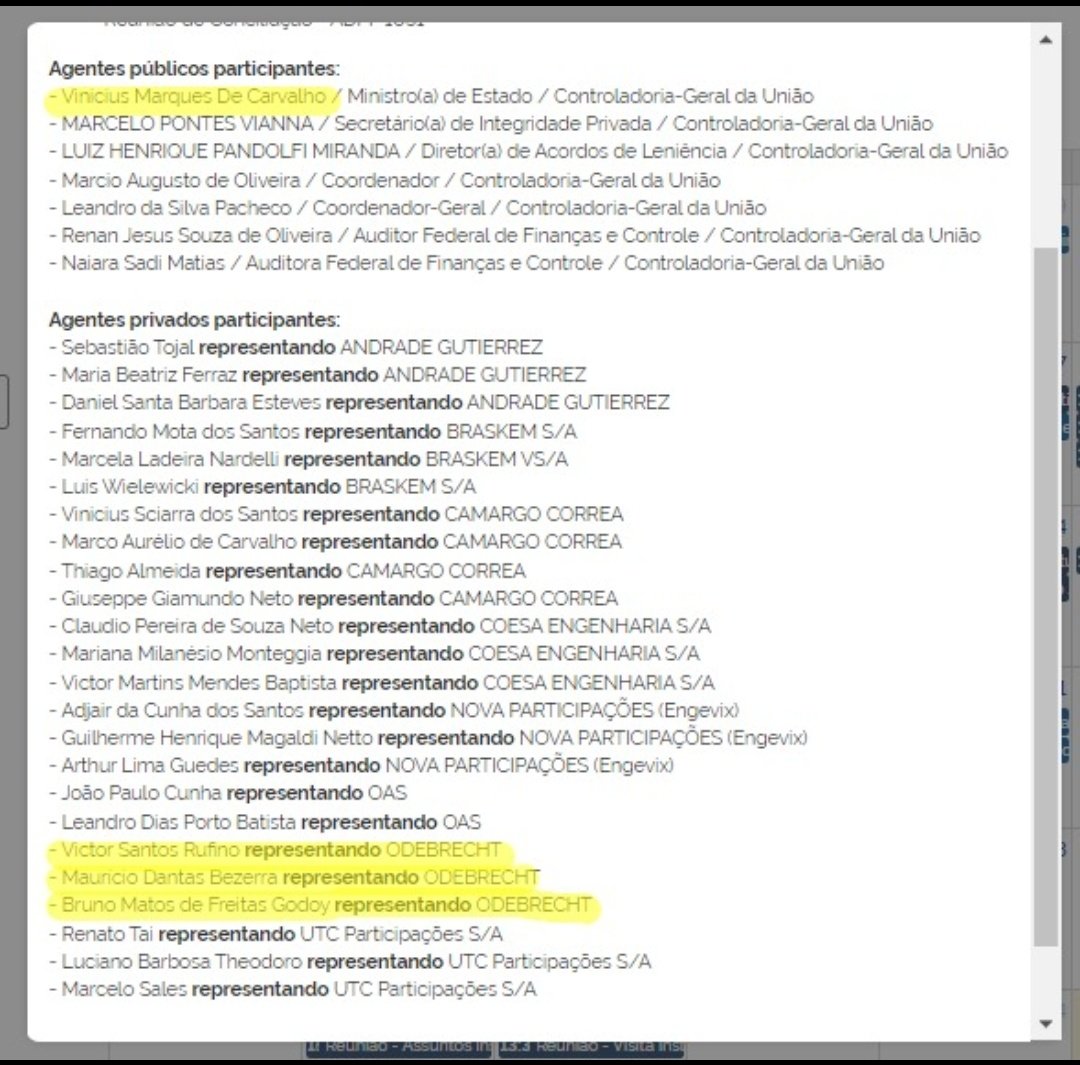The width and height of the screenshot is (1080, 1065).
Task: Click the entry Adjair da Cunha dos Santos
Action: click(394, 710)
